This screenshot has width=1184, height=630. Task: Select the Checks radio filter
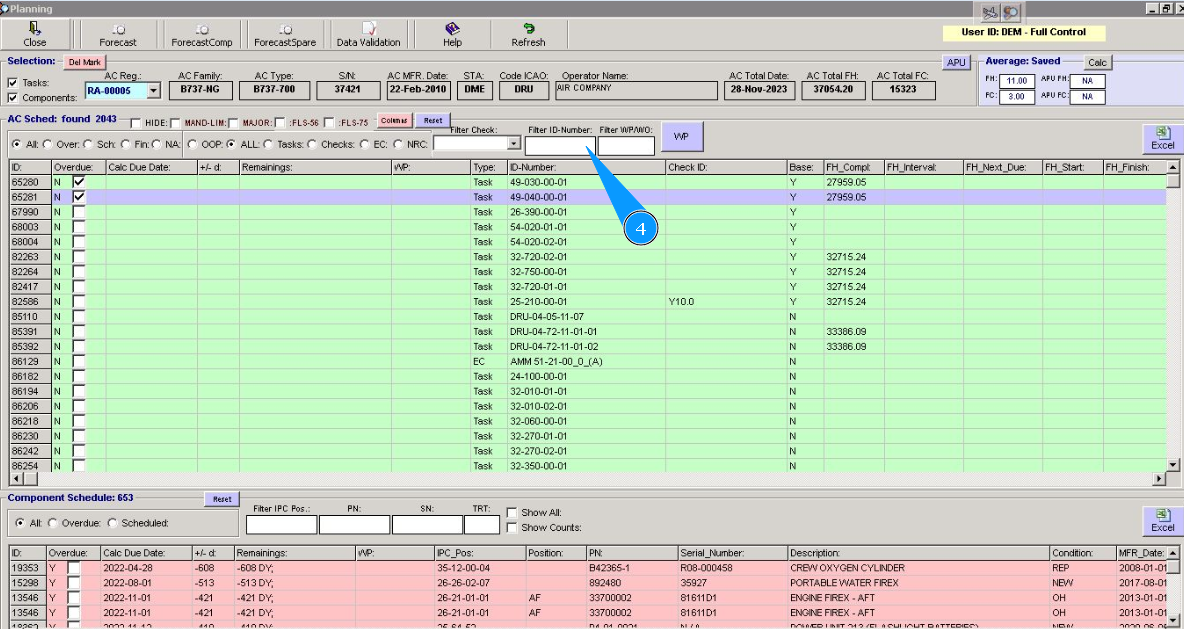pyautogui.click(x=313, y=144)
